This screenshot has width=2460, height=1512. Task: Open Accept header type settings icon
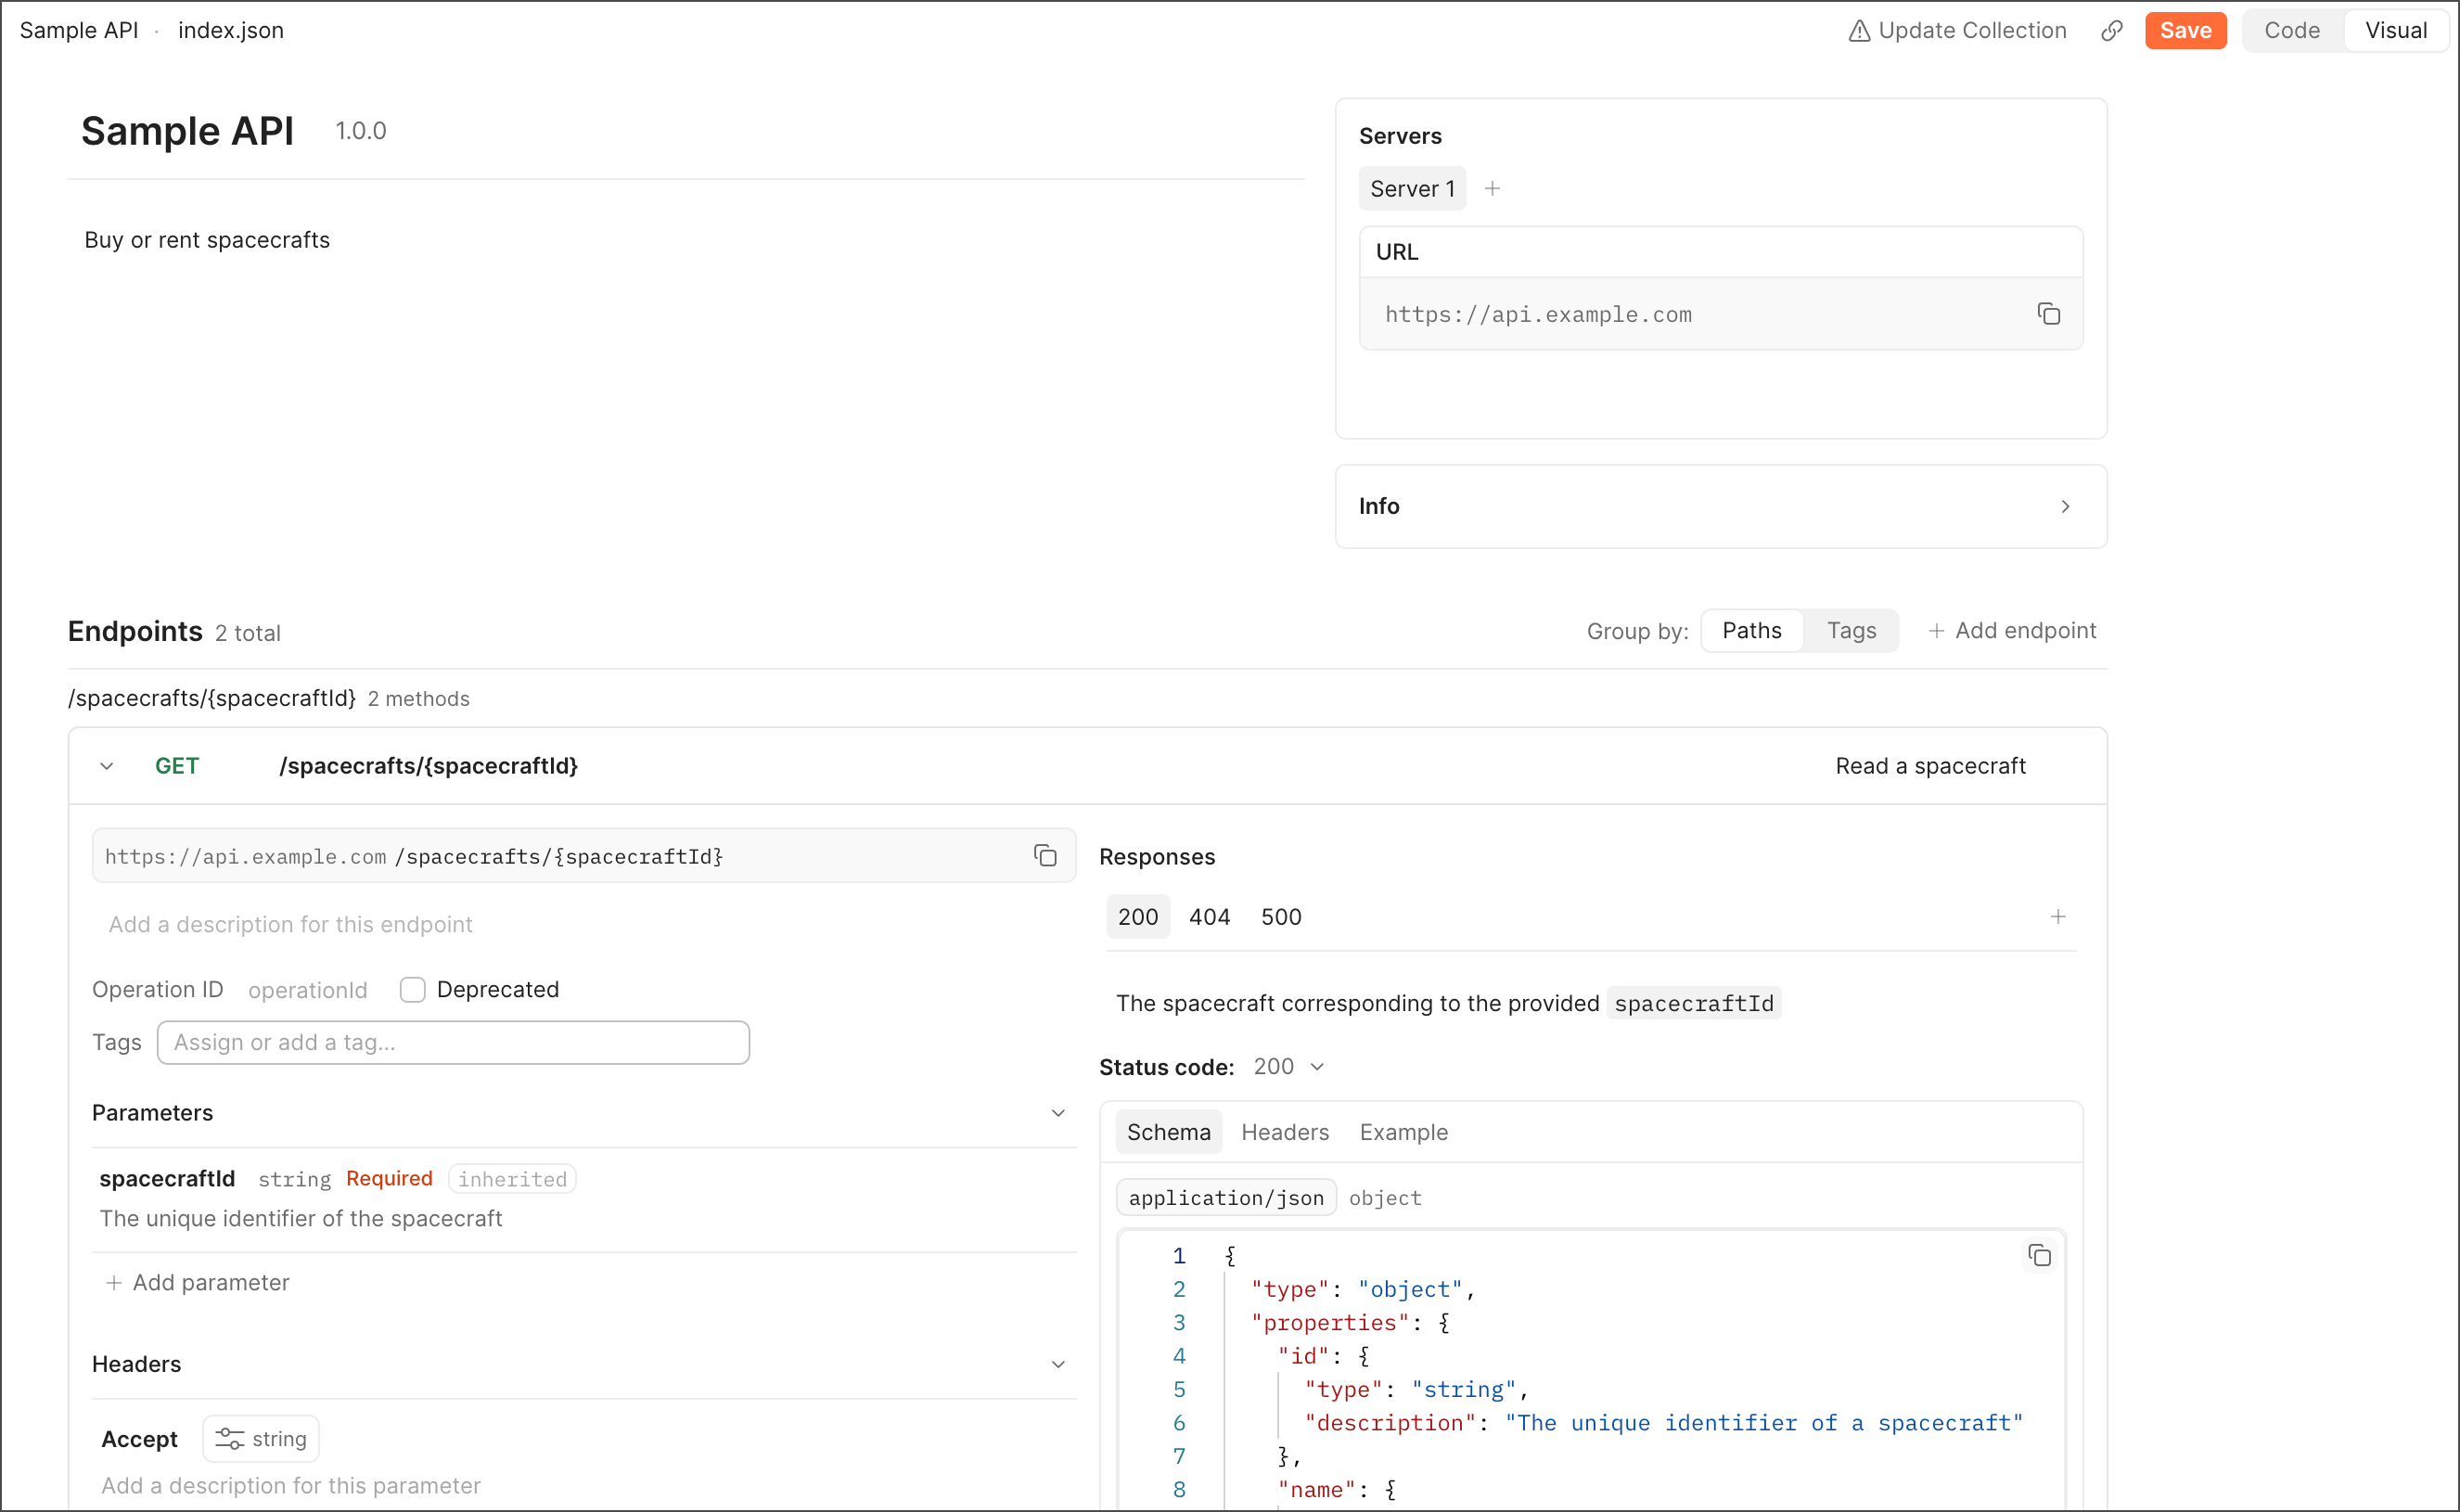coord(230,1438)
